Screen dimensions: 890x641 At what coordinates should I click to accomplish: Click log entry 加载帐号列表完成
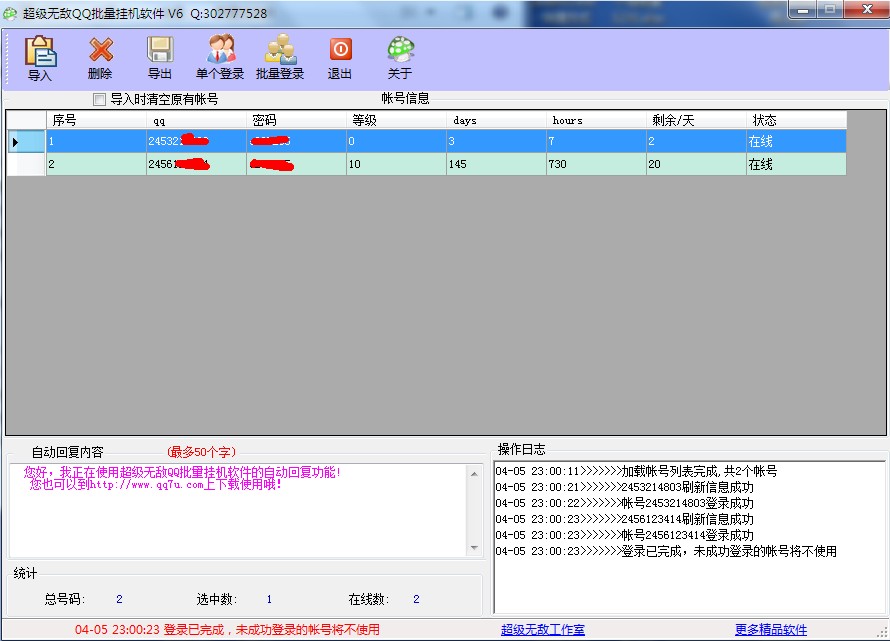tap(636, 471)
